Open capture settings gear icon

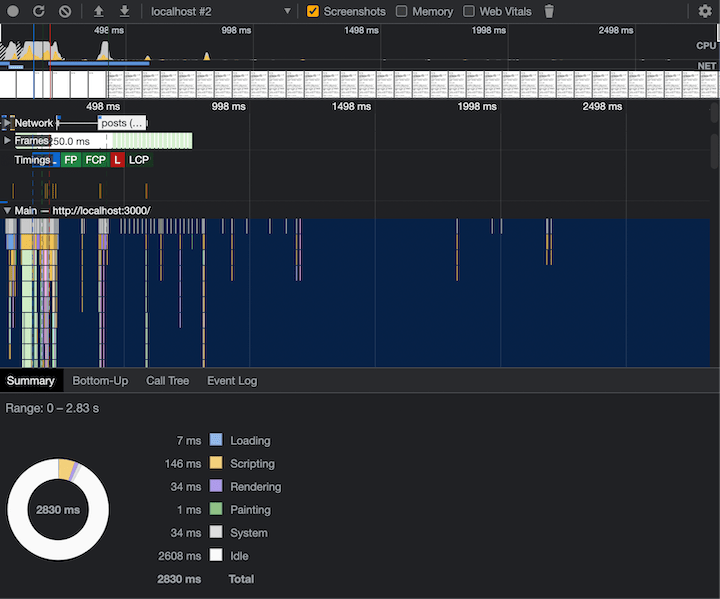point(705,11)
